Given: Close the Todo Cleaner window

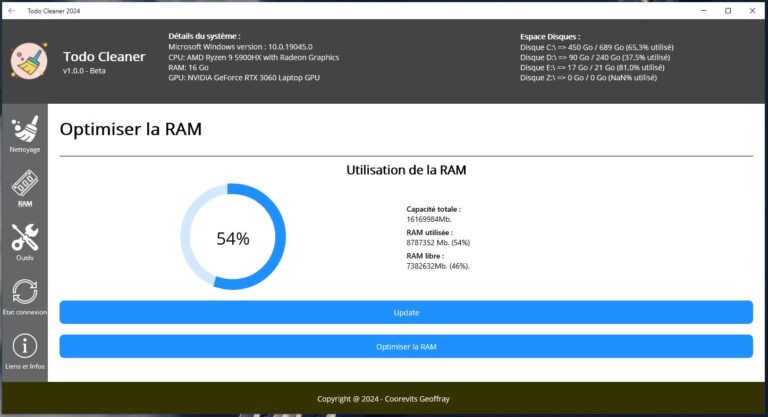Looking at the screenshot, I should pos(753,10).
